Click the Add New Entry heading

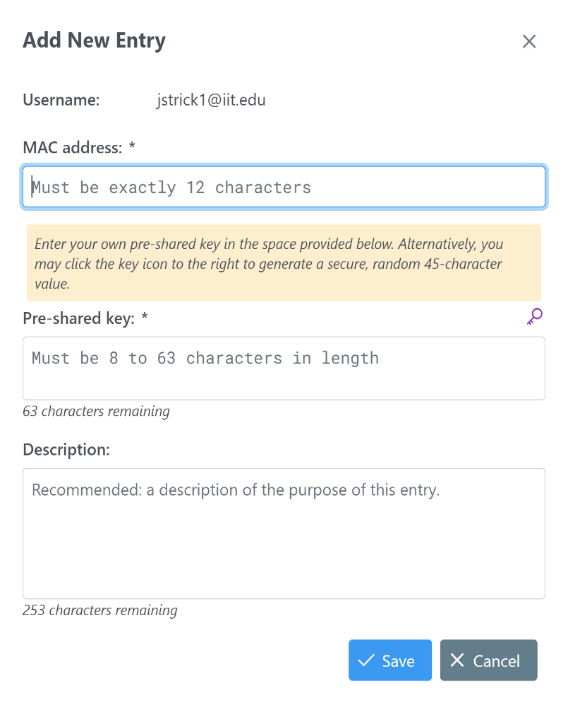94,41
